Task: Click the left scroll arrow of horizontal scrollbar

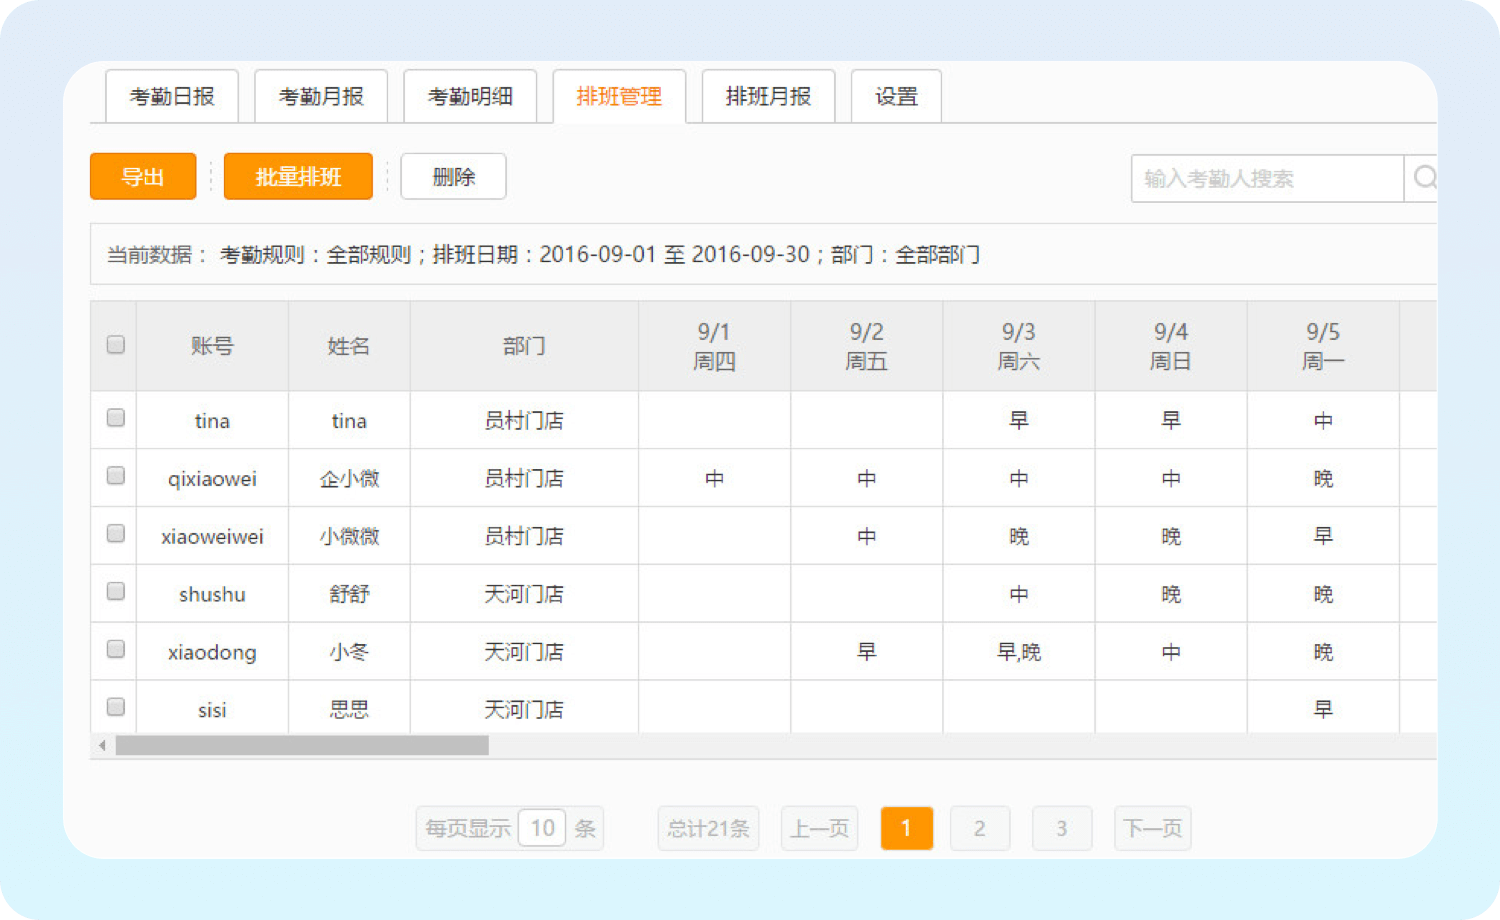Action: [102, 746]
